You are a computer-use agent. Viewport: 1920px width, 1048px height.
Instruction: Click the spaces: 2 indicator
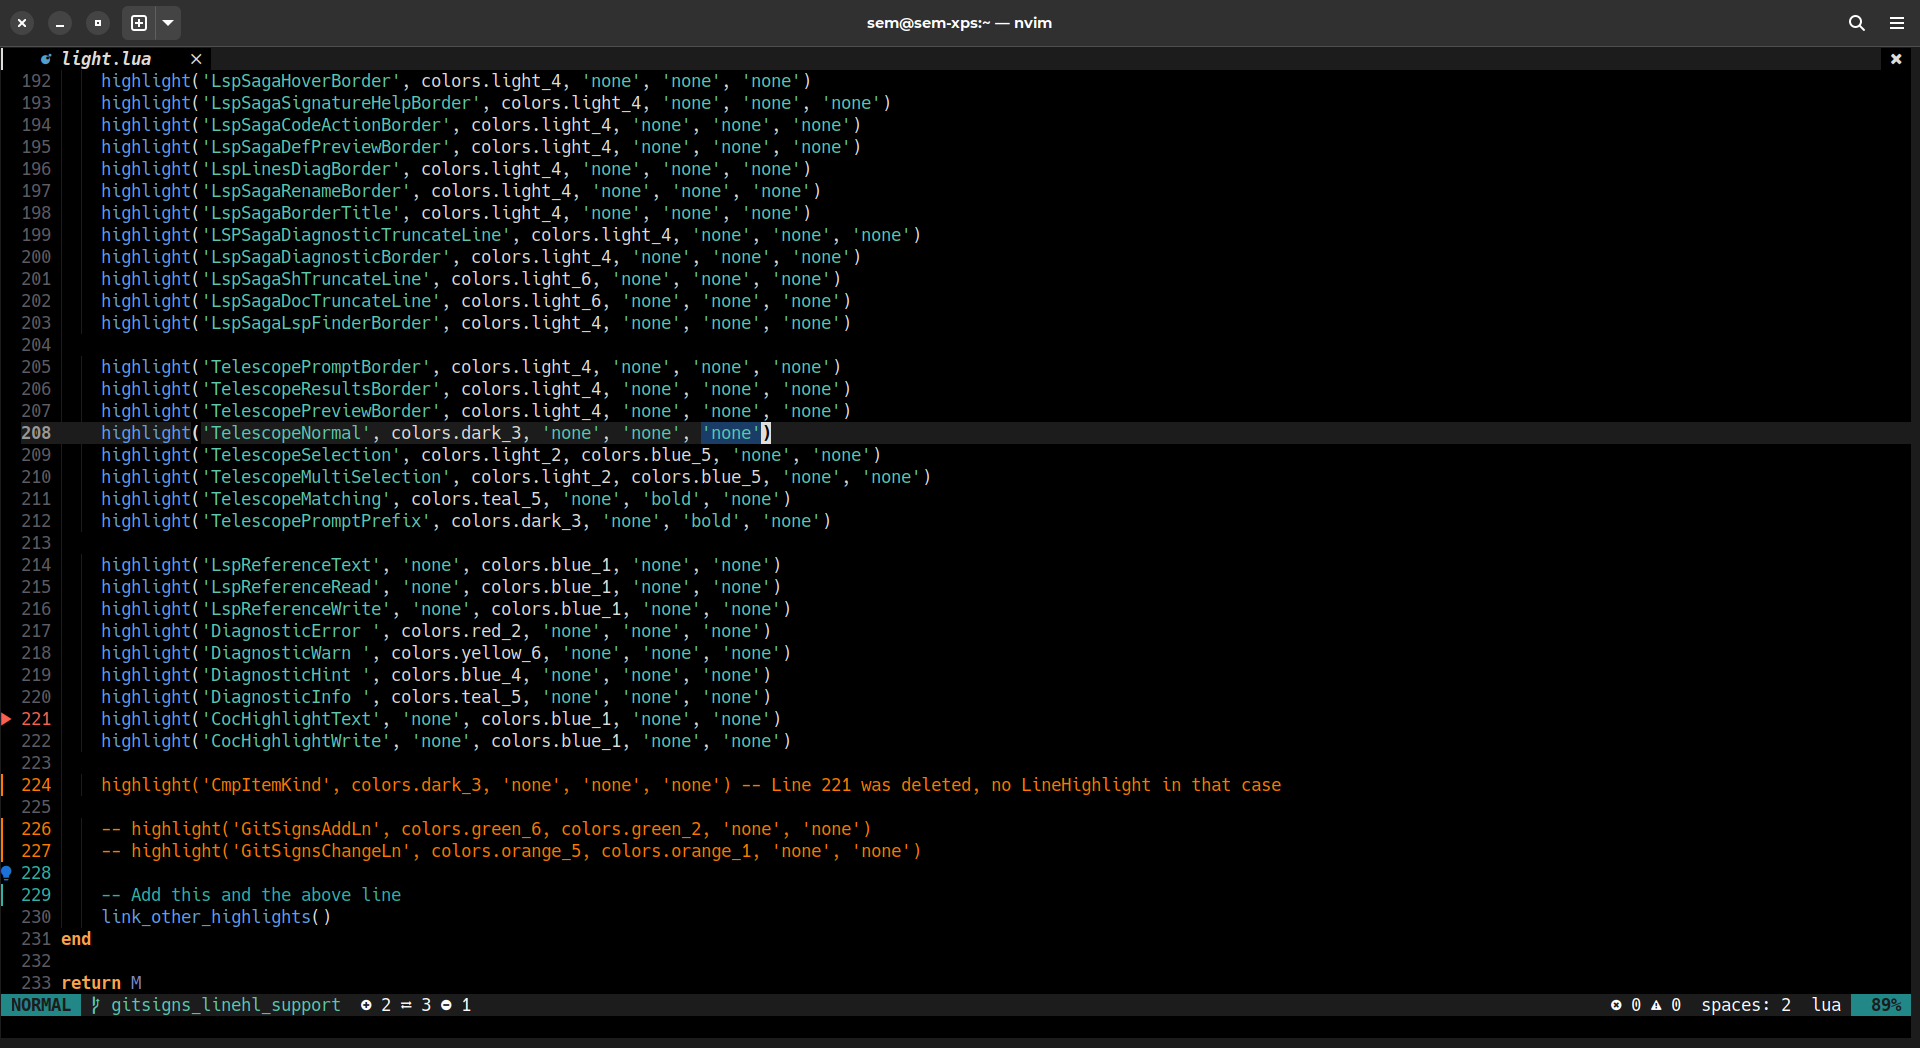pos(1746,1005)
